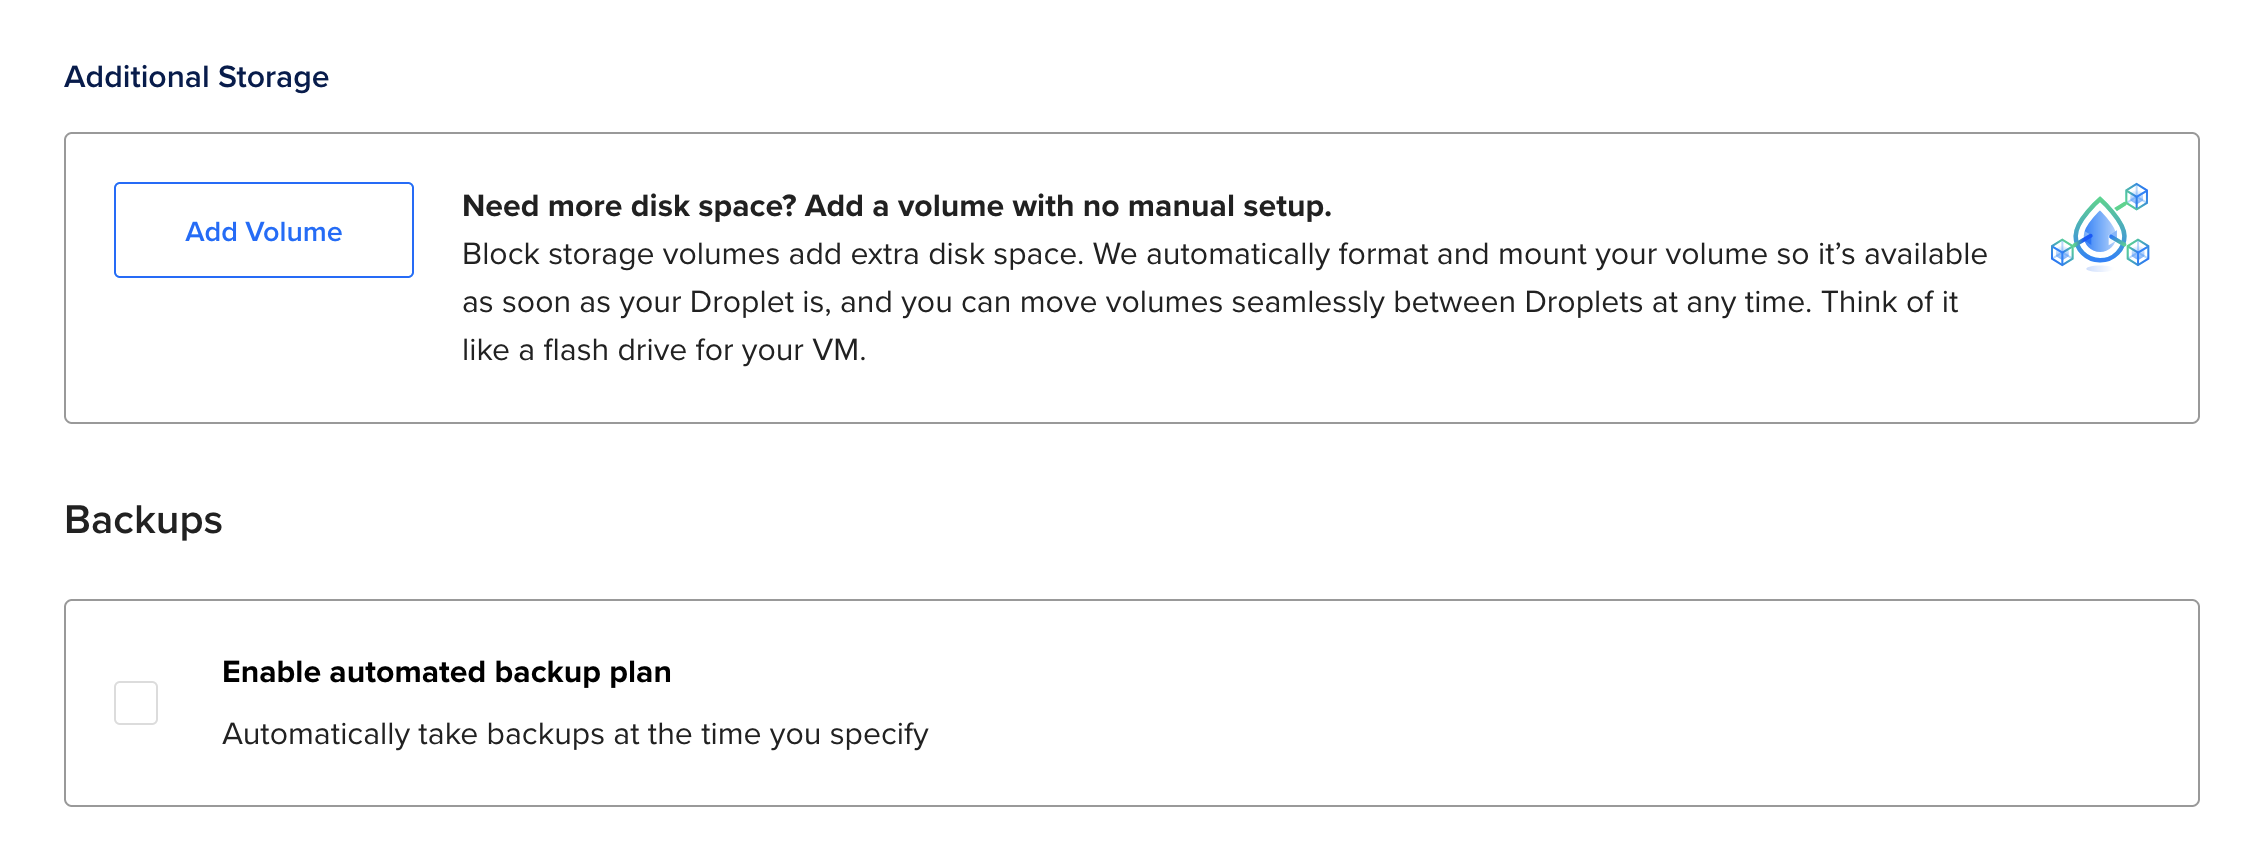Image resolution: width=2247 pixels, height=859 pixels.
Task: Click the bottom-left cube in the storage illustration
Action: [2062, 253]
